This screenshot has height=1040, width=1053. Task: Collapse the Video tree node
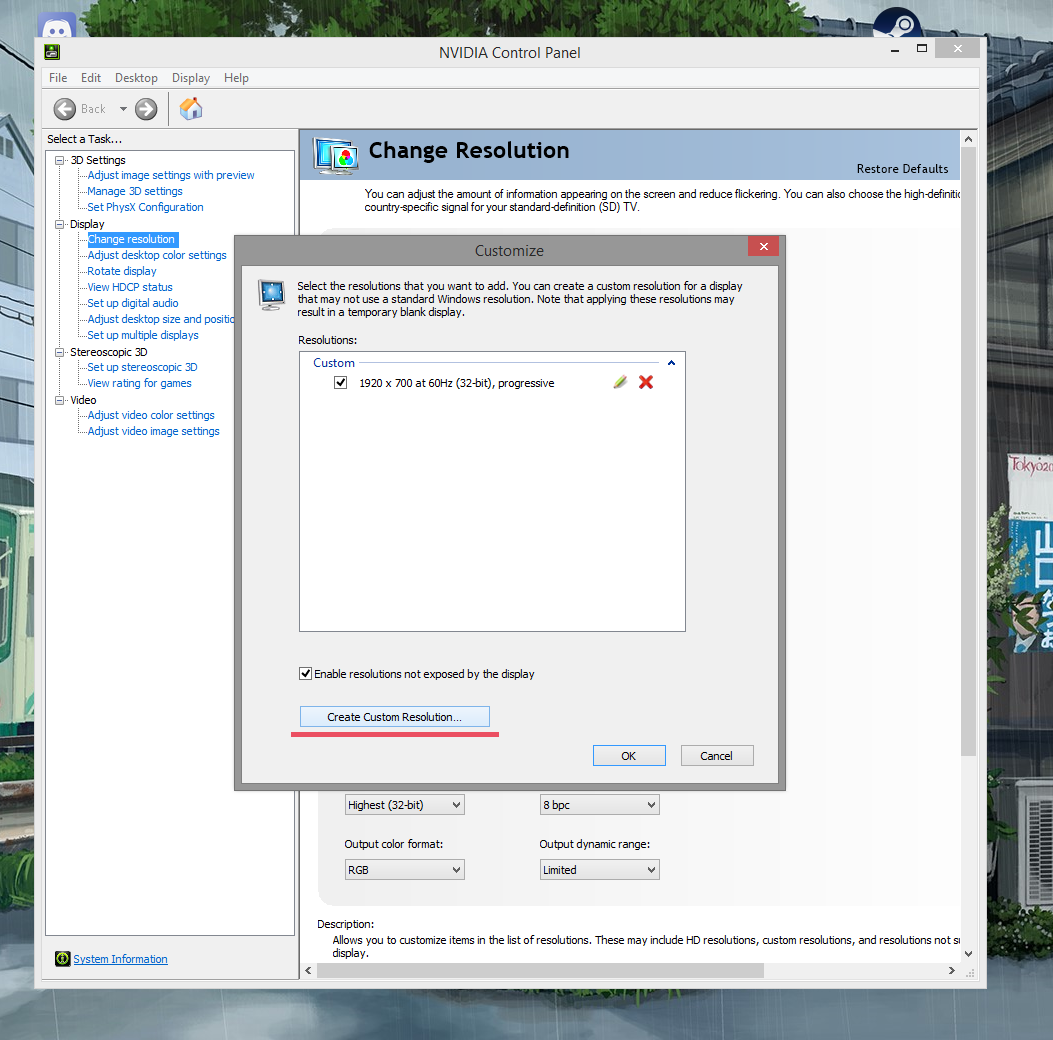pyautogui.click(x=59, y=400)
